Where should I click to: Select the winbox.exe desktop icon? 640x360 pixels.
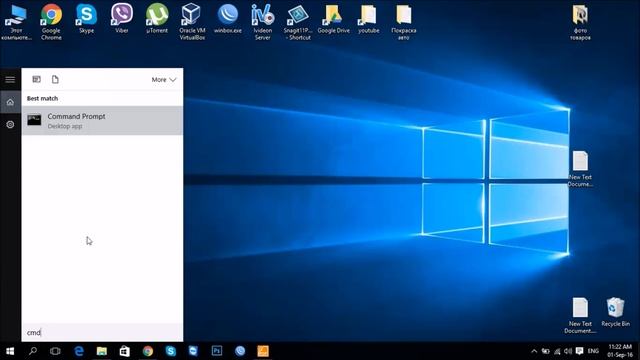tap(228, 19)
